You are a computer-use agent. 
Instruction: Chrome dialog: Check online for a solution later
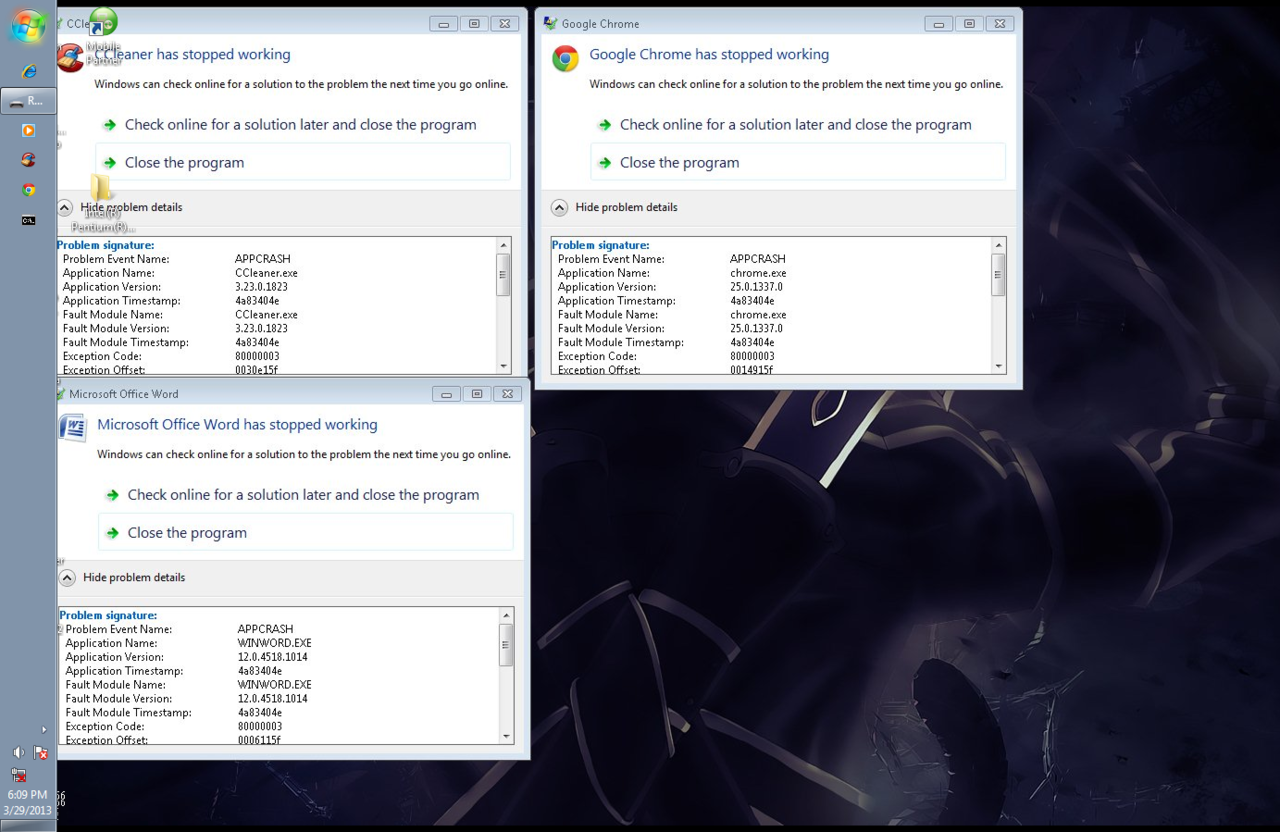point(796,125)
